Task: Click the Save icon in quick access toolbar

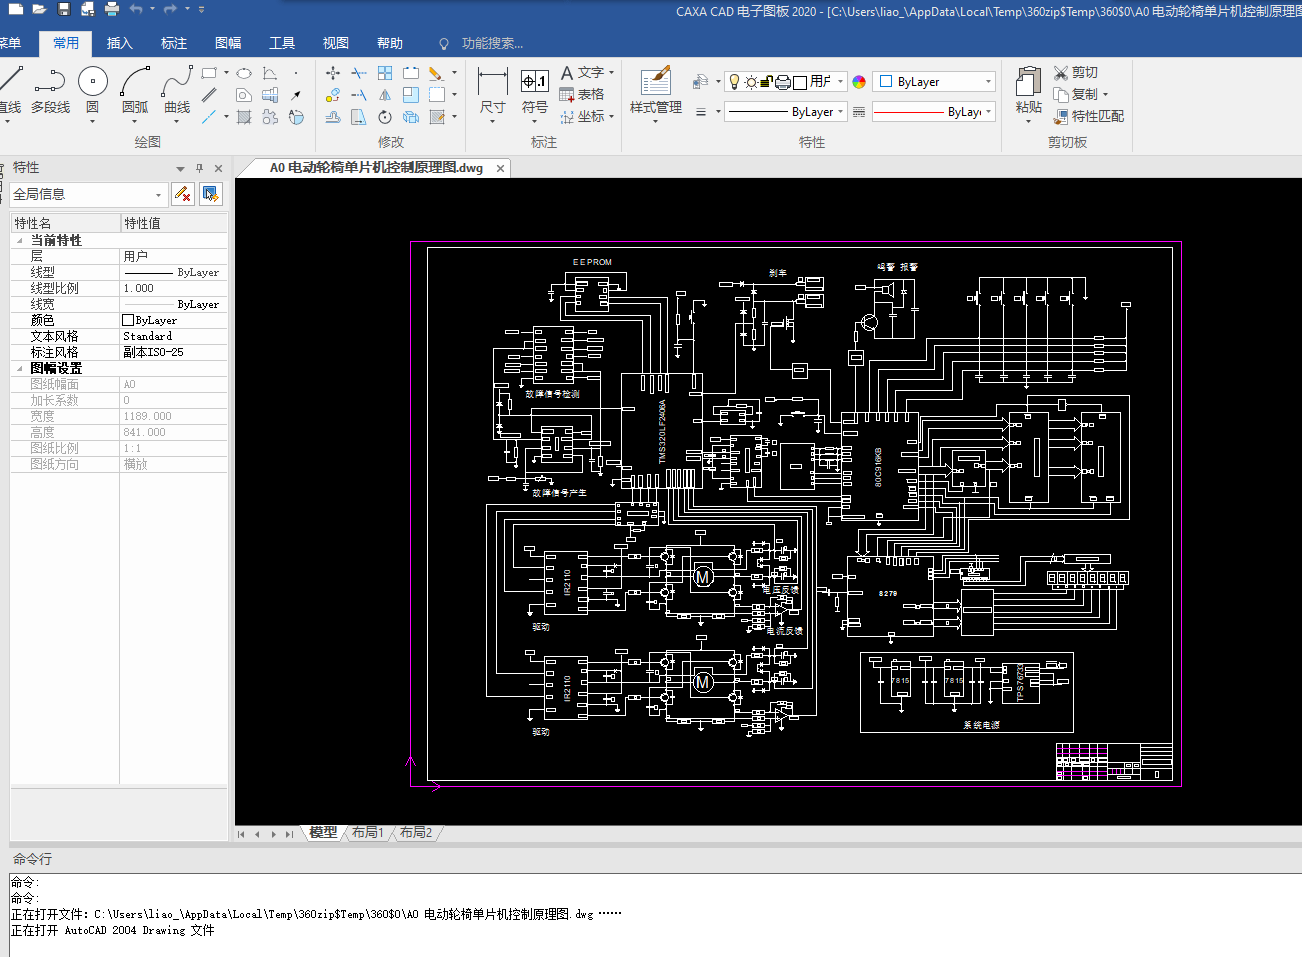Action: pos(64,10)
